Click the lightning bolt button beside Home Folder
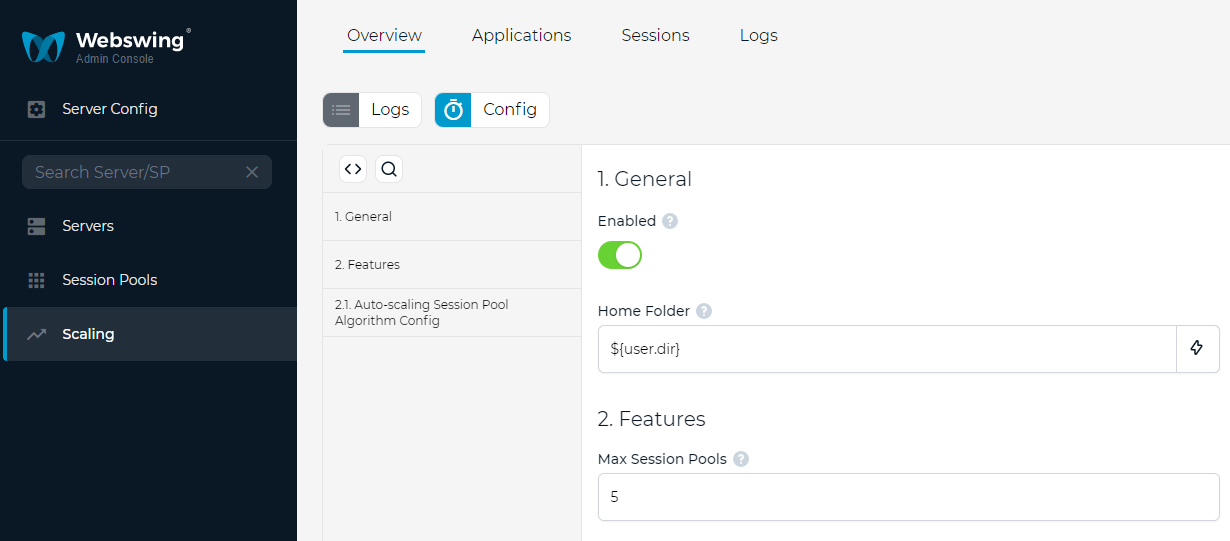The image size is (1230, 541). point(1197,349)
